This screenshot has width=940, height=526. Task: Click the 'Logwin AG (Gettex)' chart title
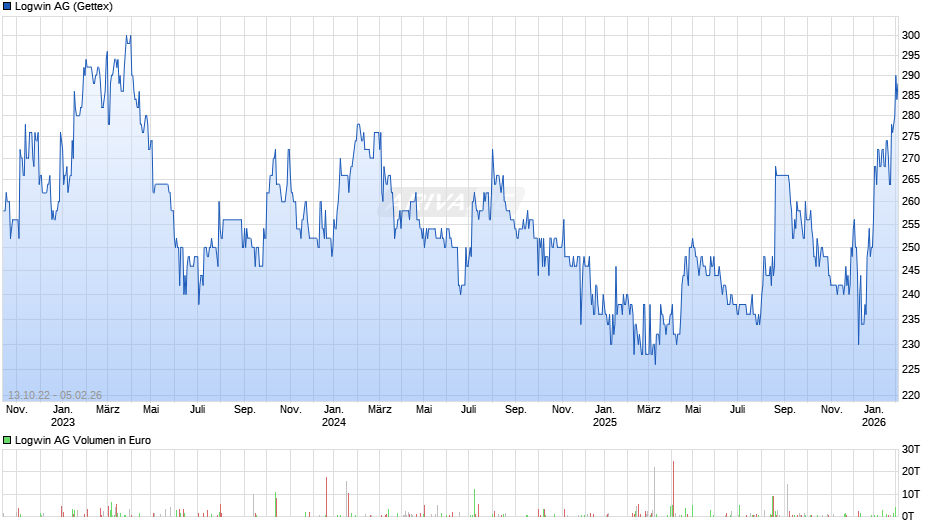pos(64,7)
